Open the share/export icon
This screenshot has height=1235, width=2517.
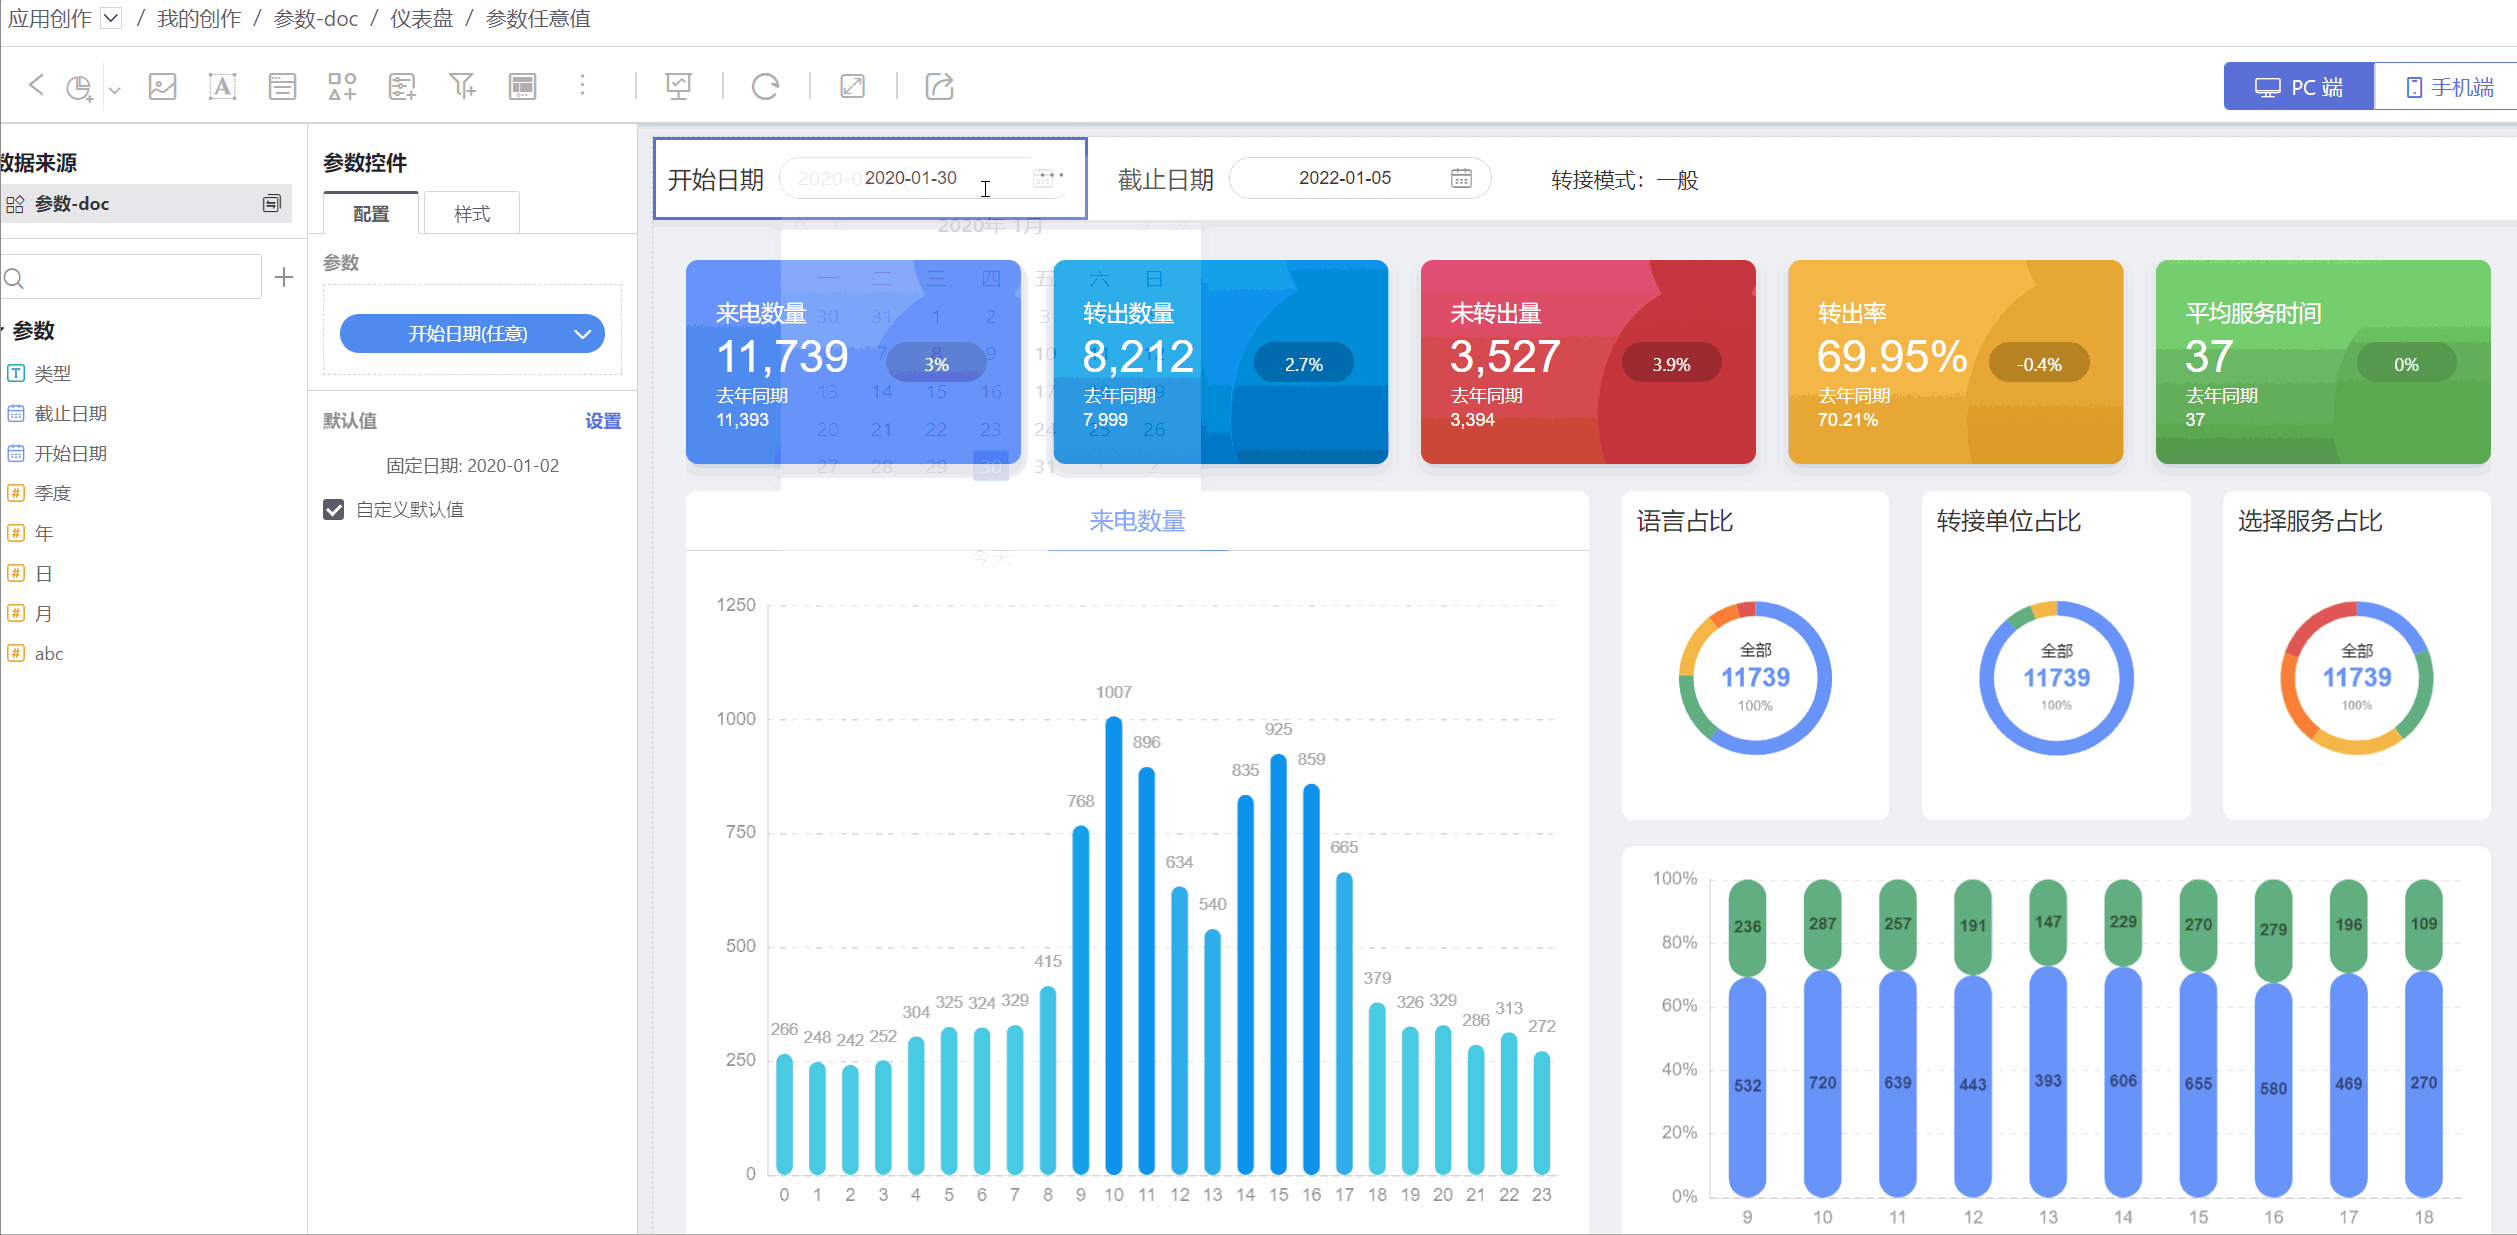940,87
